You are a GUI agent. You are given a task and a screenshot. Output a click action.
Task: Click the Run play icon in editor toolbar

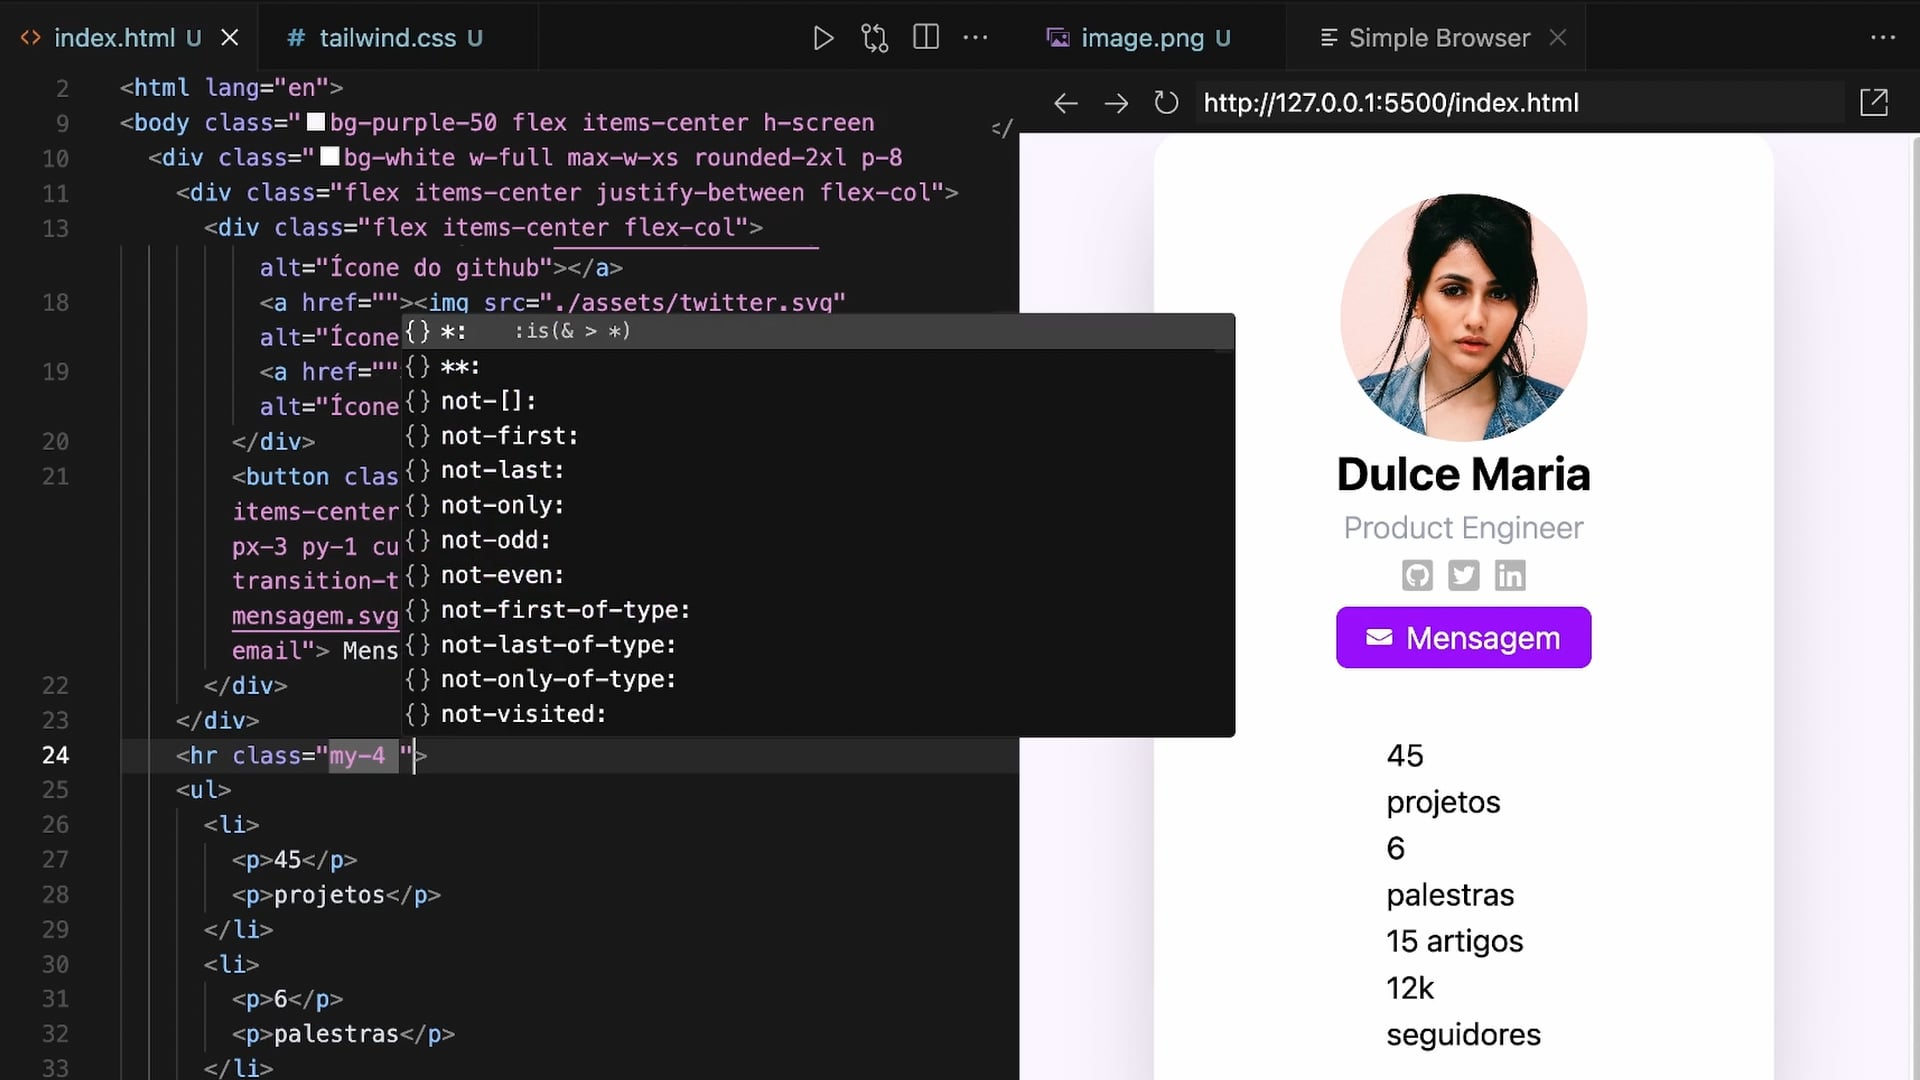click(x=823, y=38)
